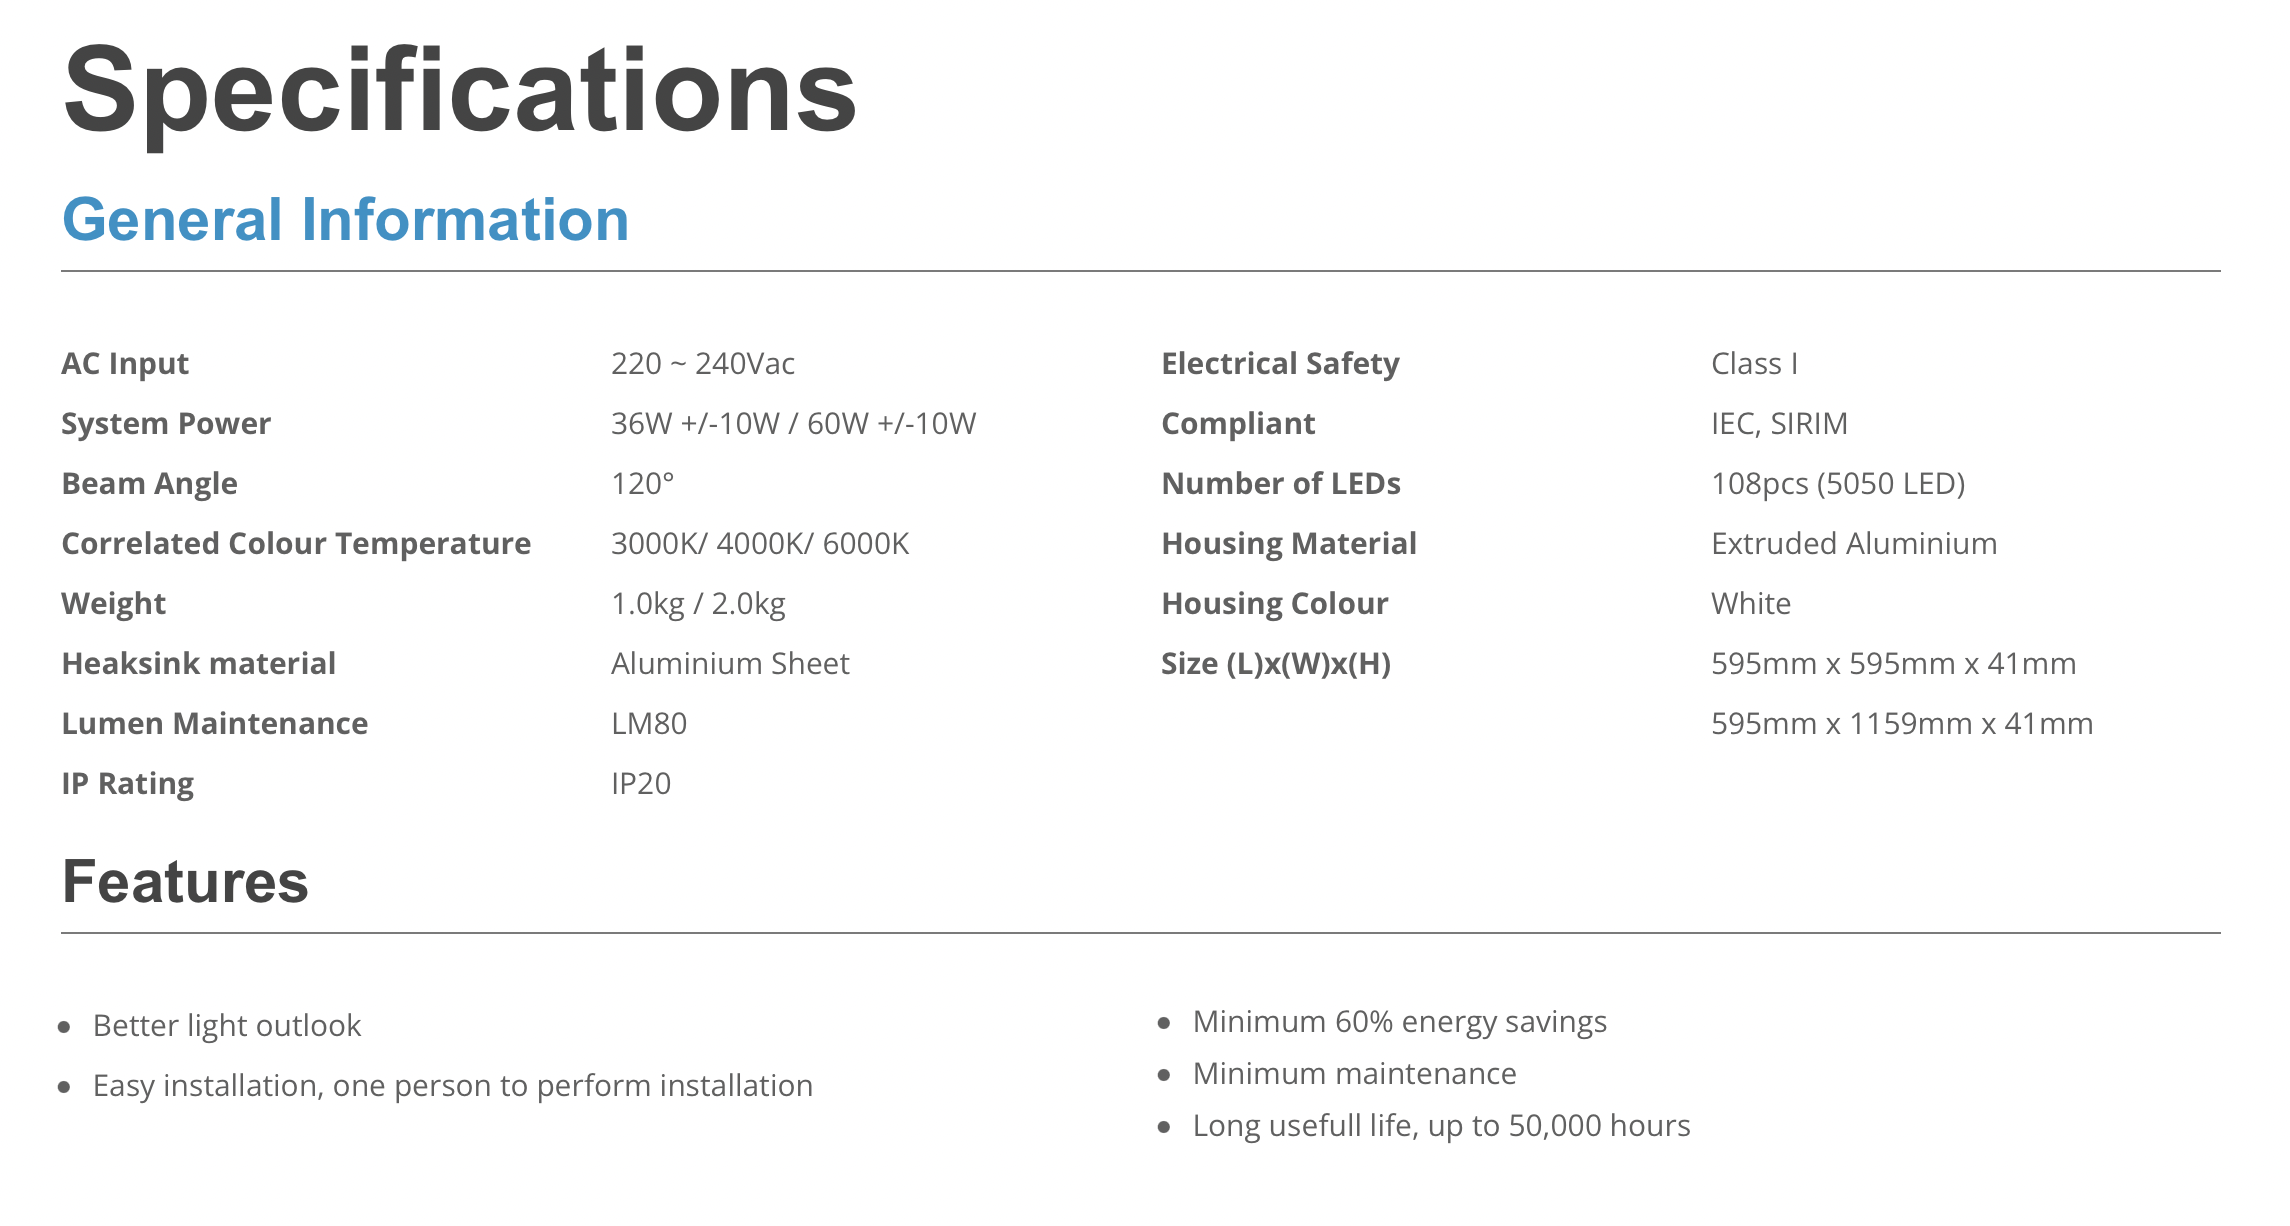Click the Specifications heading
This screenshot has width=2290, height=1226.
point(460,93)
